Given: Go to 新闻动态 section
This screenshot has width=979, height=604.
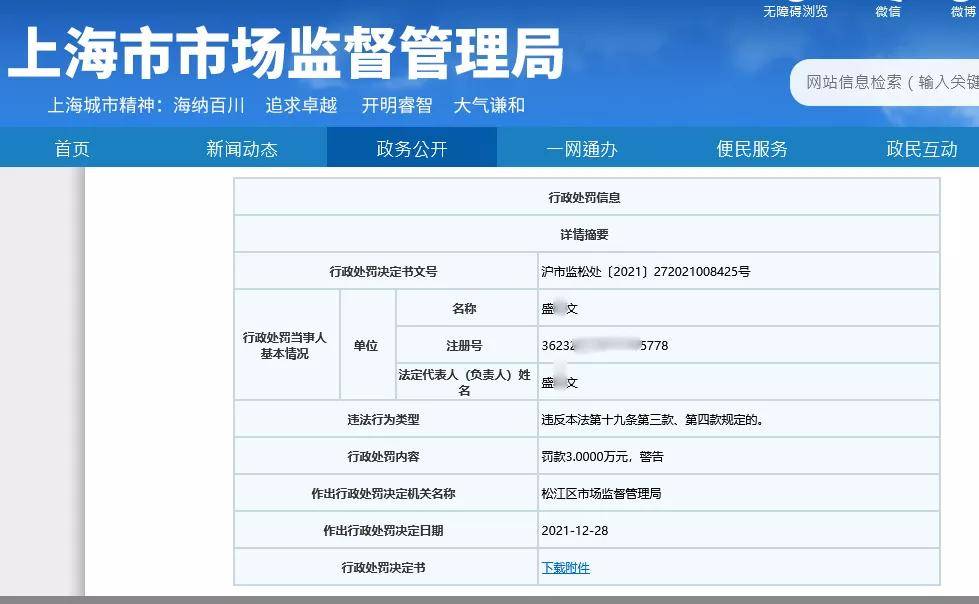Looking at the screenshot, I should [x=242, y=149].
